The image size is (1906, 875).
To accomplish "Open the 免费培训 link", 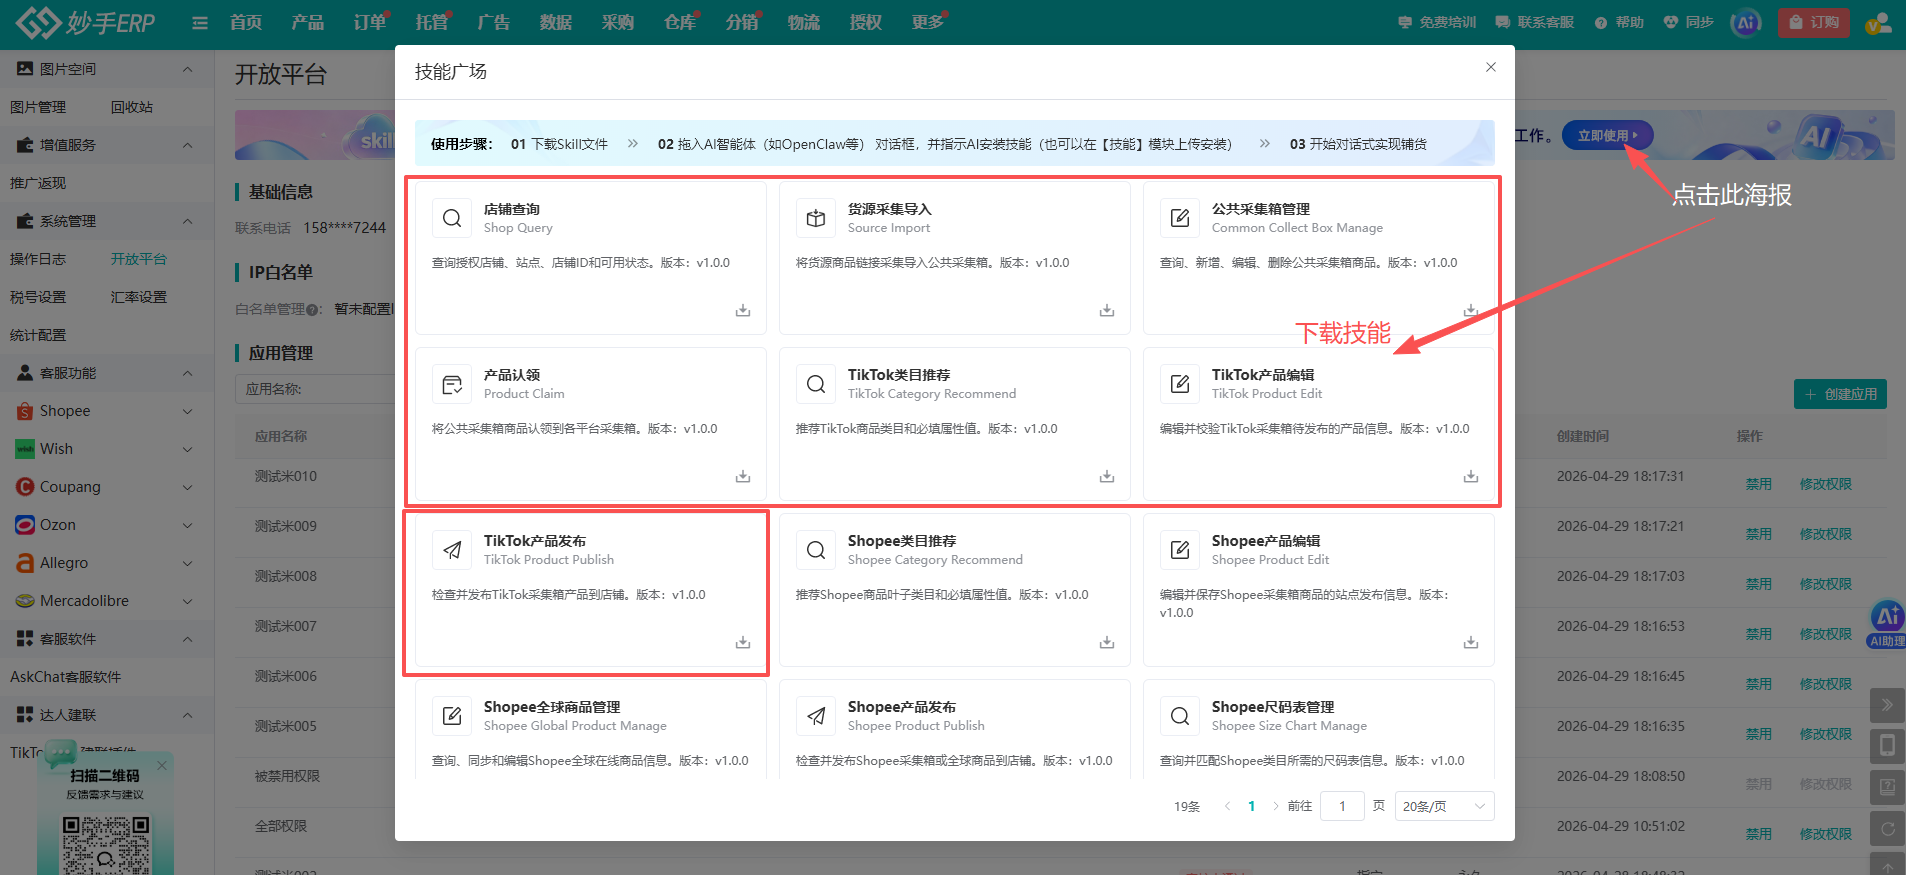I will (x=1437, y=23).
